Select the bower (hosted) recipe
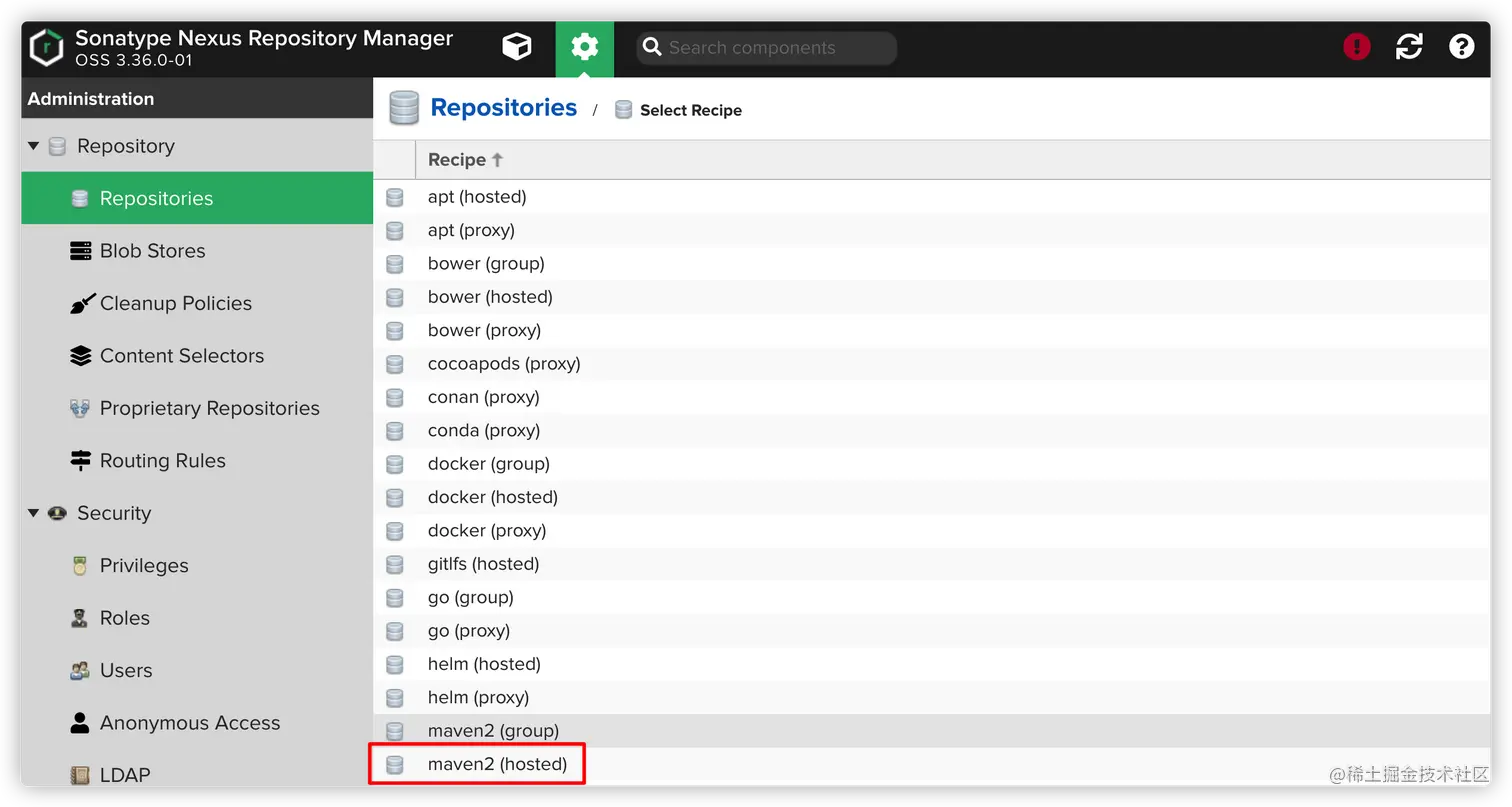This screenshot has height=807, width=1512. tap(932, 297)
